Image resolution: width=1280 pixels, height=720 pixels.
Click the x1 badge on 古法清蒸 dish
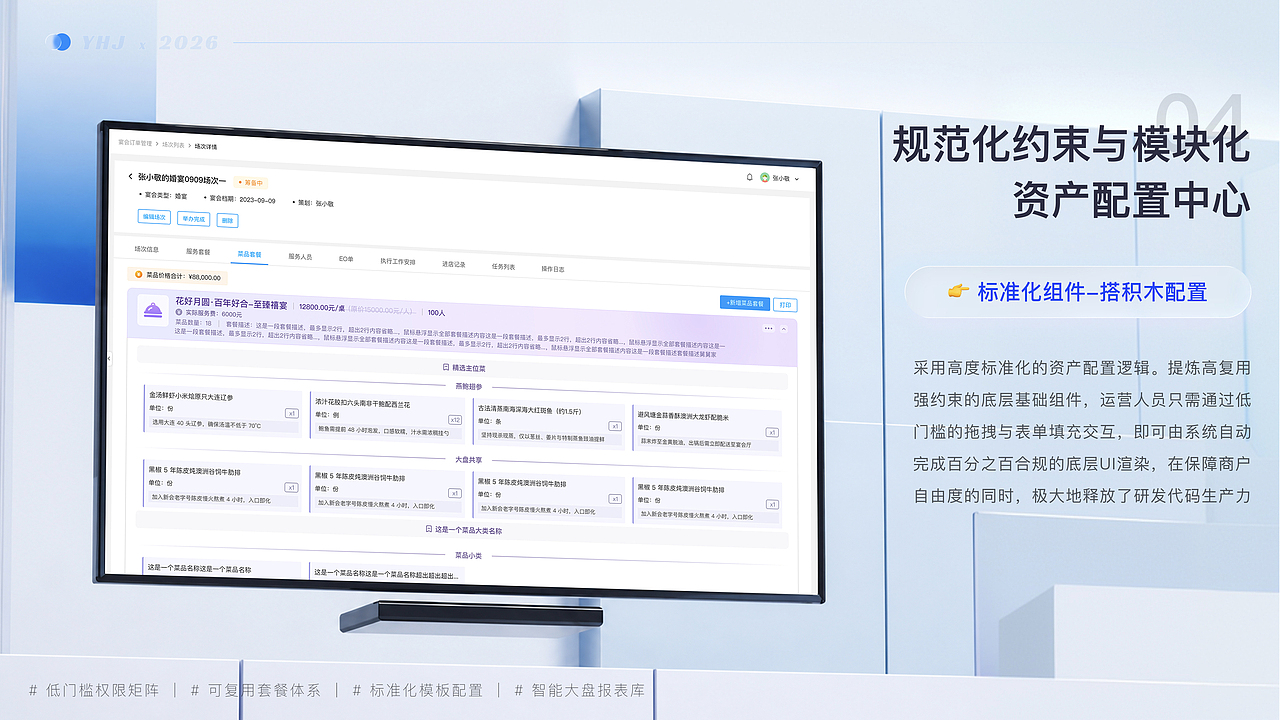[x=615, y=426]
